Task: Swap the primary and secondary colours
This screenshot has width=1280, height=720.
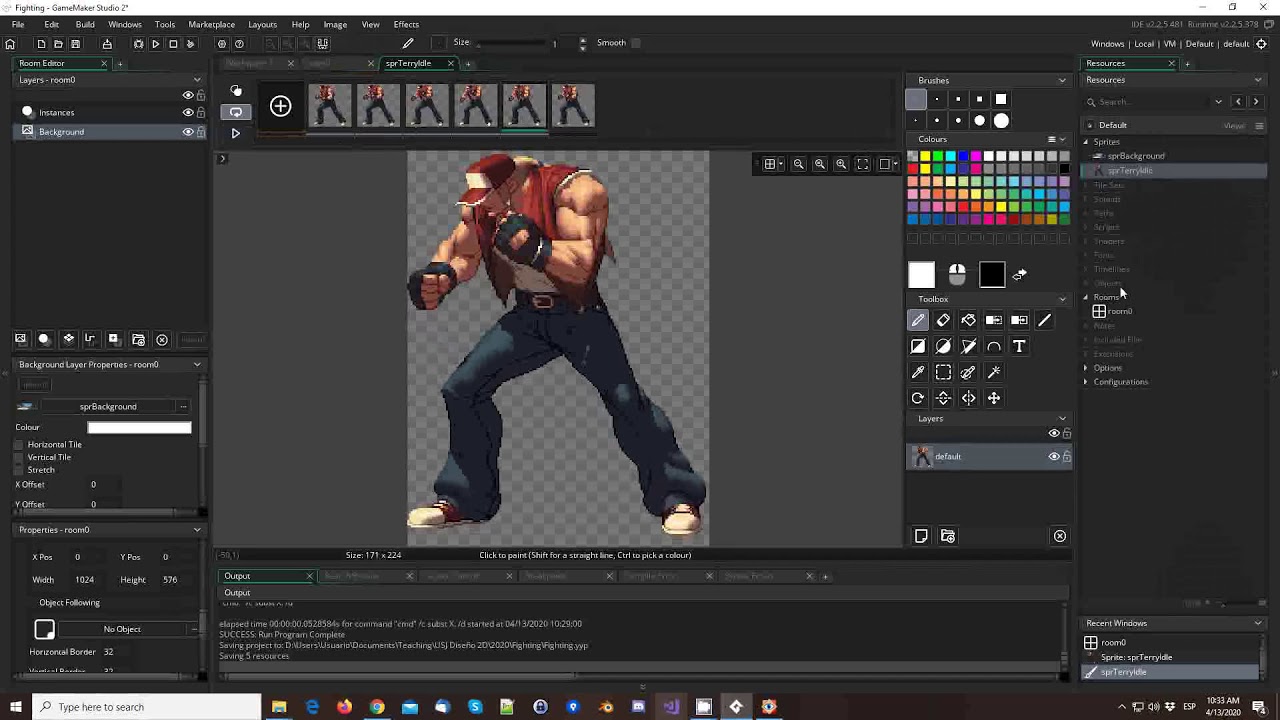Action: (1020, 274)
